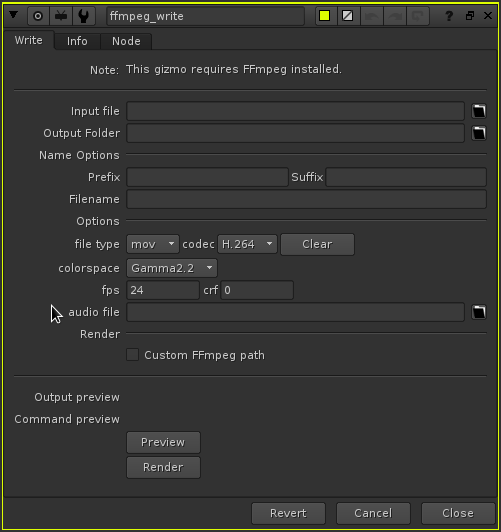Open the codec H.264 dropdown
The height and width of the screenshot is (532, 501).
click(247, 244)
